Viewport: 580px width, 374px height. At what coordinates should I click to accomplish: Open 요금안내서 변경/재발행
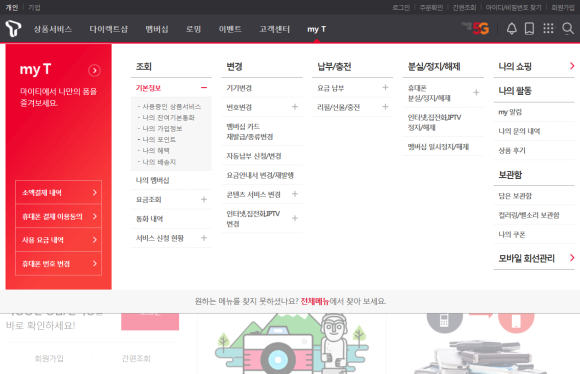point(260,175)
